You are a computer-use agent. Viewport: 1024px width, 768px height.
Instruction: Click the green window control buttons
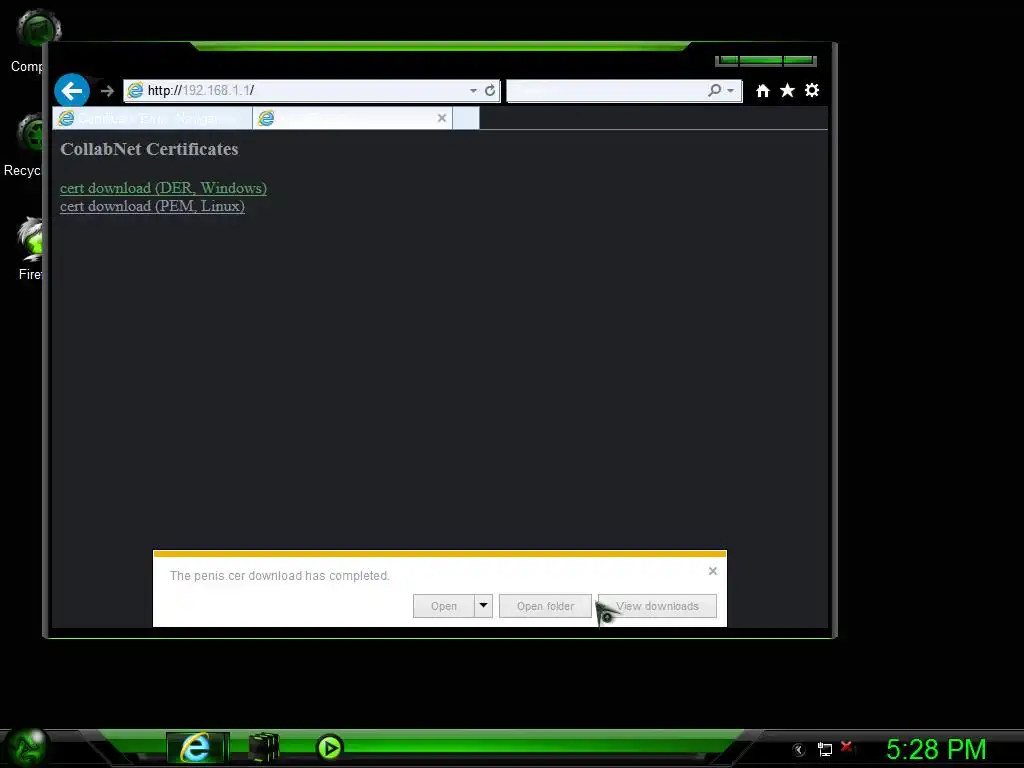tap(766, 61)
